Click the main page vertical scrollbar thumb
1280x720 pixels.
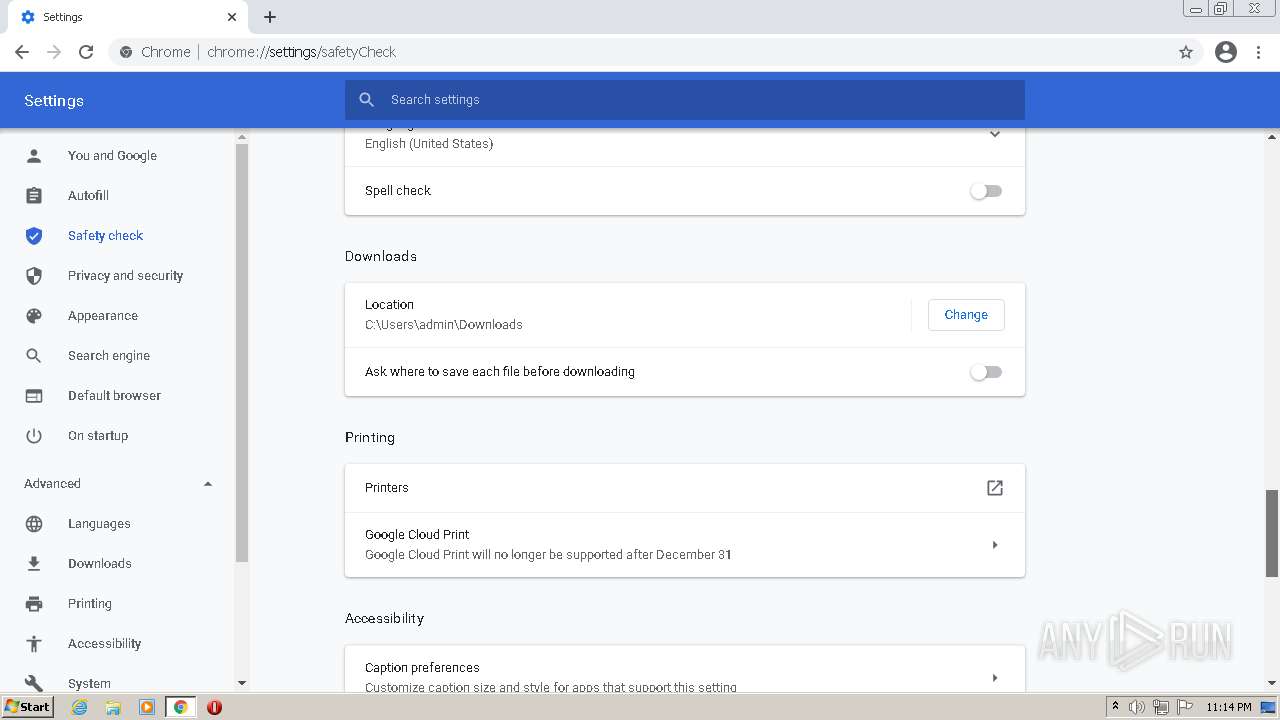click(1272, 533)
